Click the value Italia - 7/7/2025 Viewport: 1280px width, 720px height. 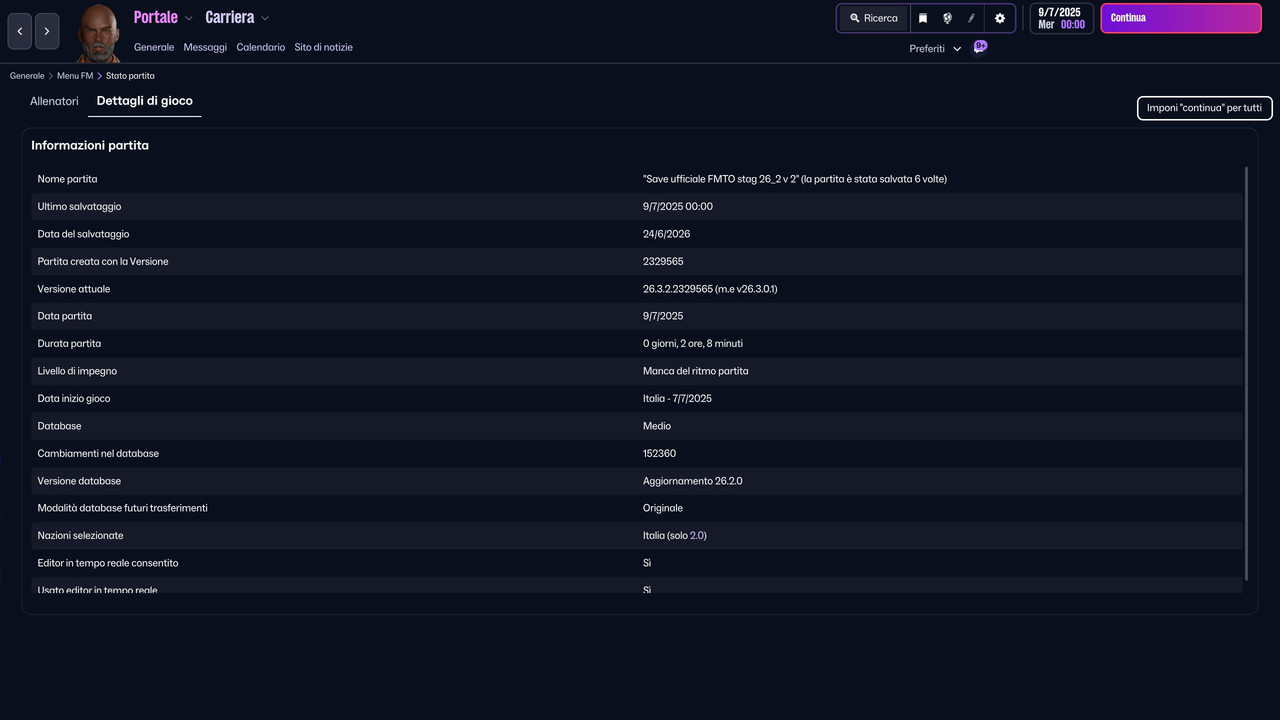click(677, 399)
